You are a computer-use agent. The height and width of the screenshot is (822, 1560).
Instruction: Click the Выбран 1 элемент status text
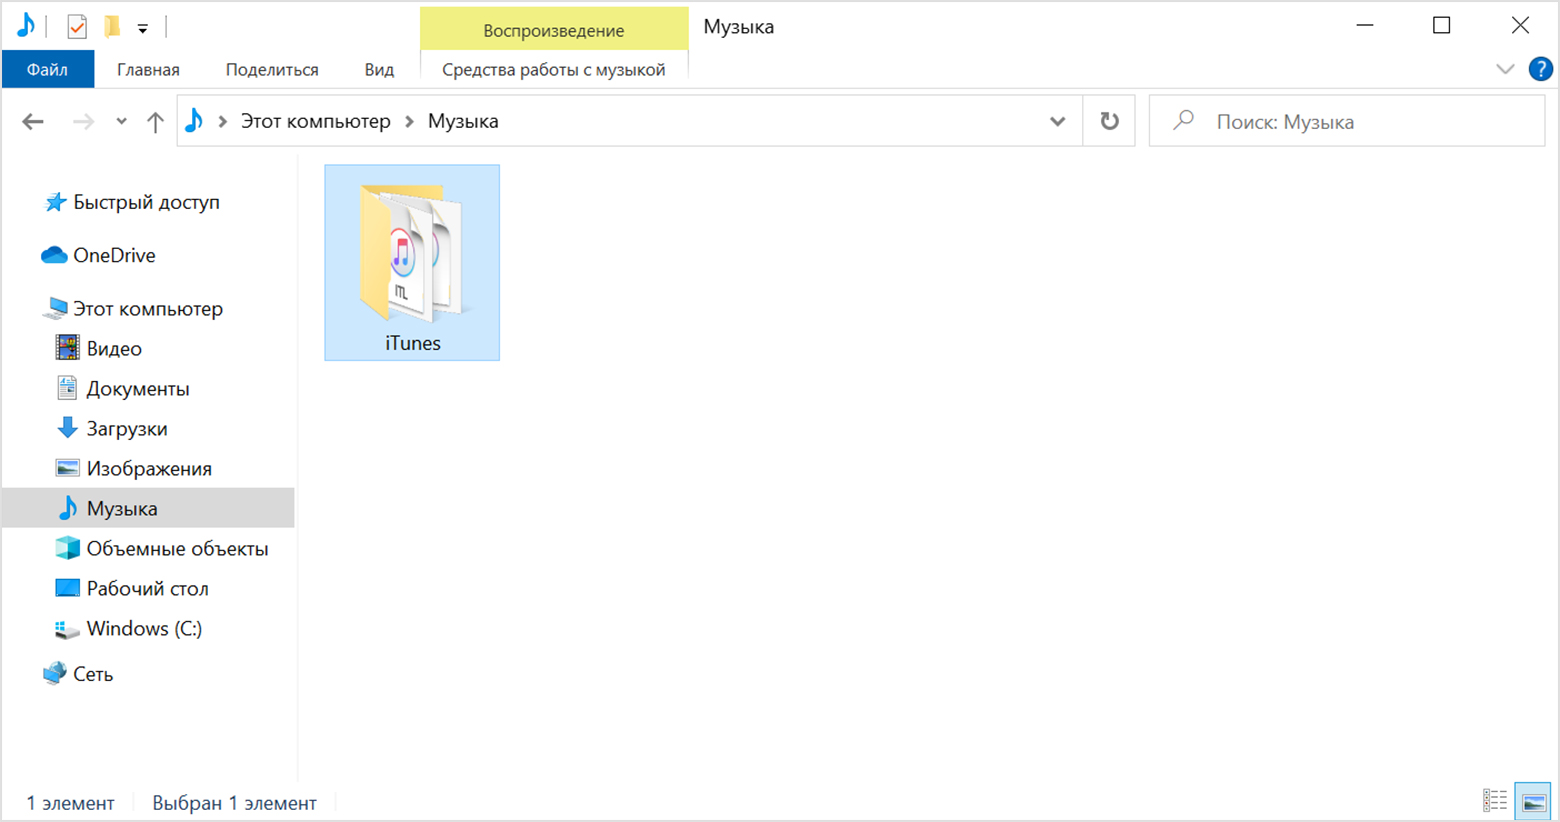click(x=234, y=803)
